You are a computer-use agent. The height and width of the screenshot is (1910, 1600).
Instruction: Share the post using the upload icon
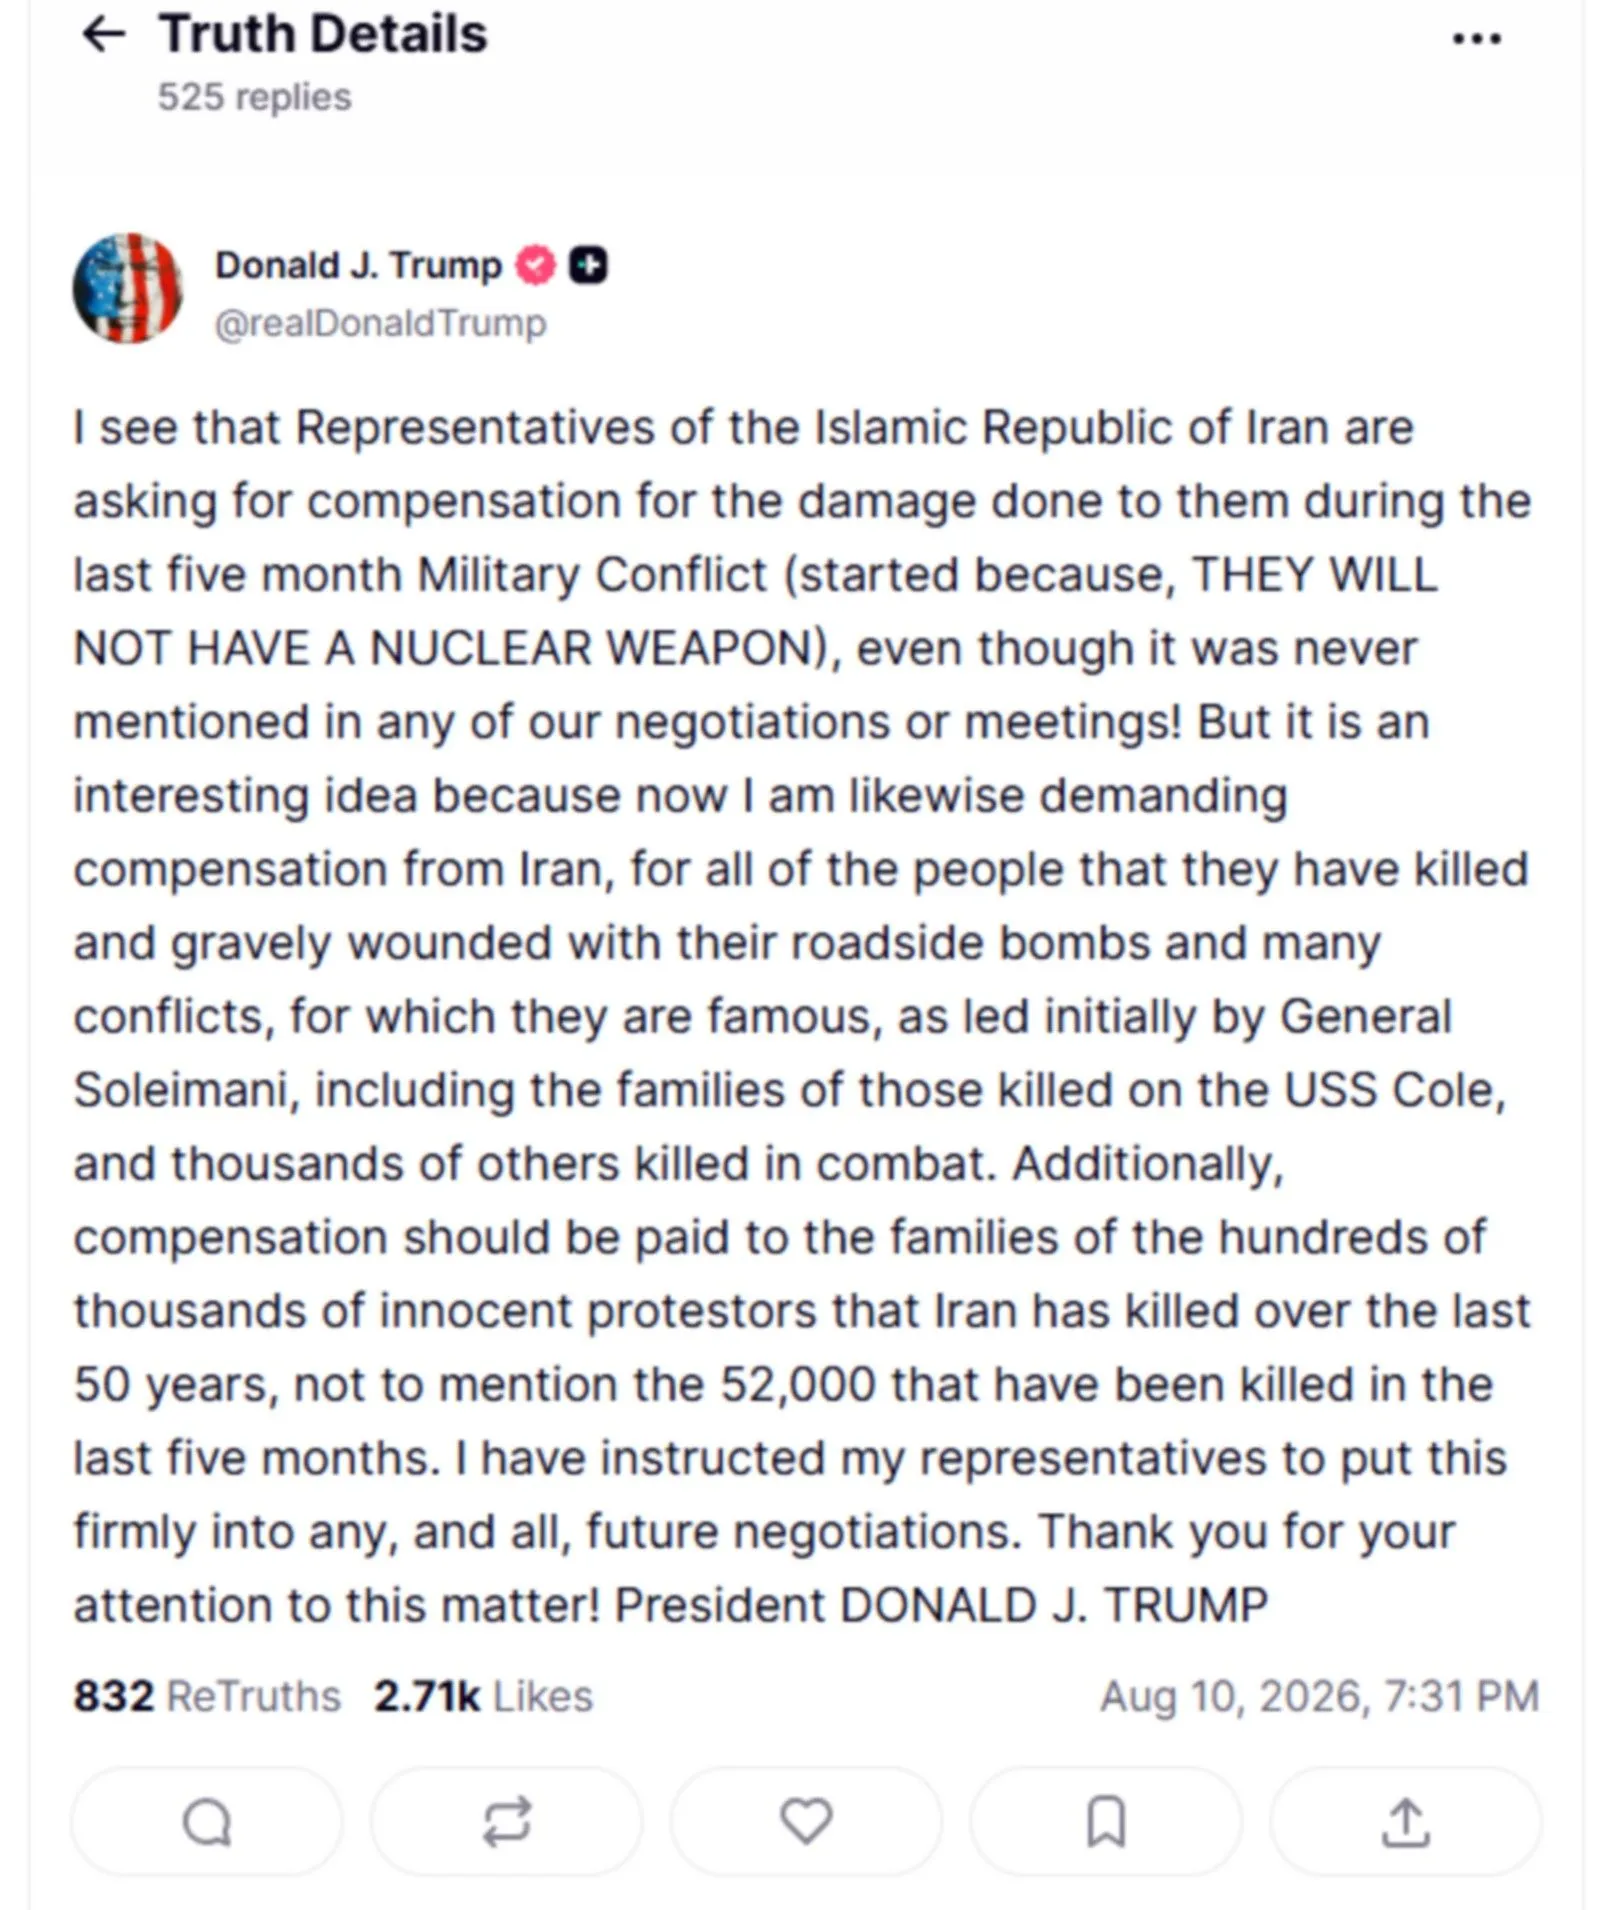[1406, 1821]
